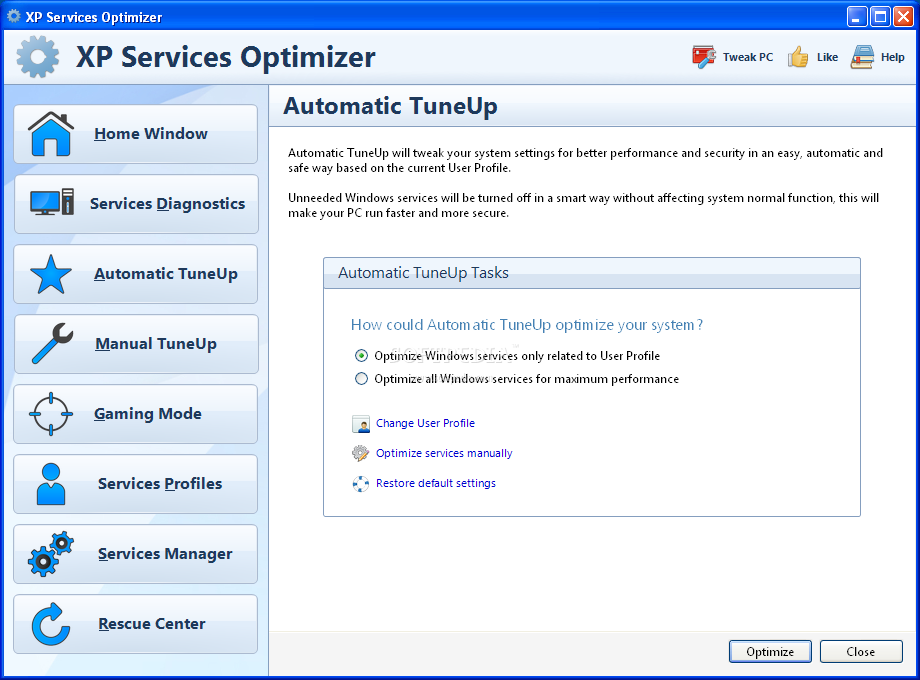The width and height of the screenshot is (920, 680).
Task: Open Rescue Center
Action: [136, 624]
